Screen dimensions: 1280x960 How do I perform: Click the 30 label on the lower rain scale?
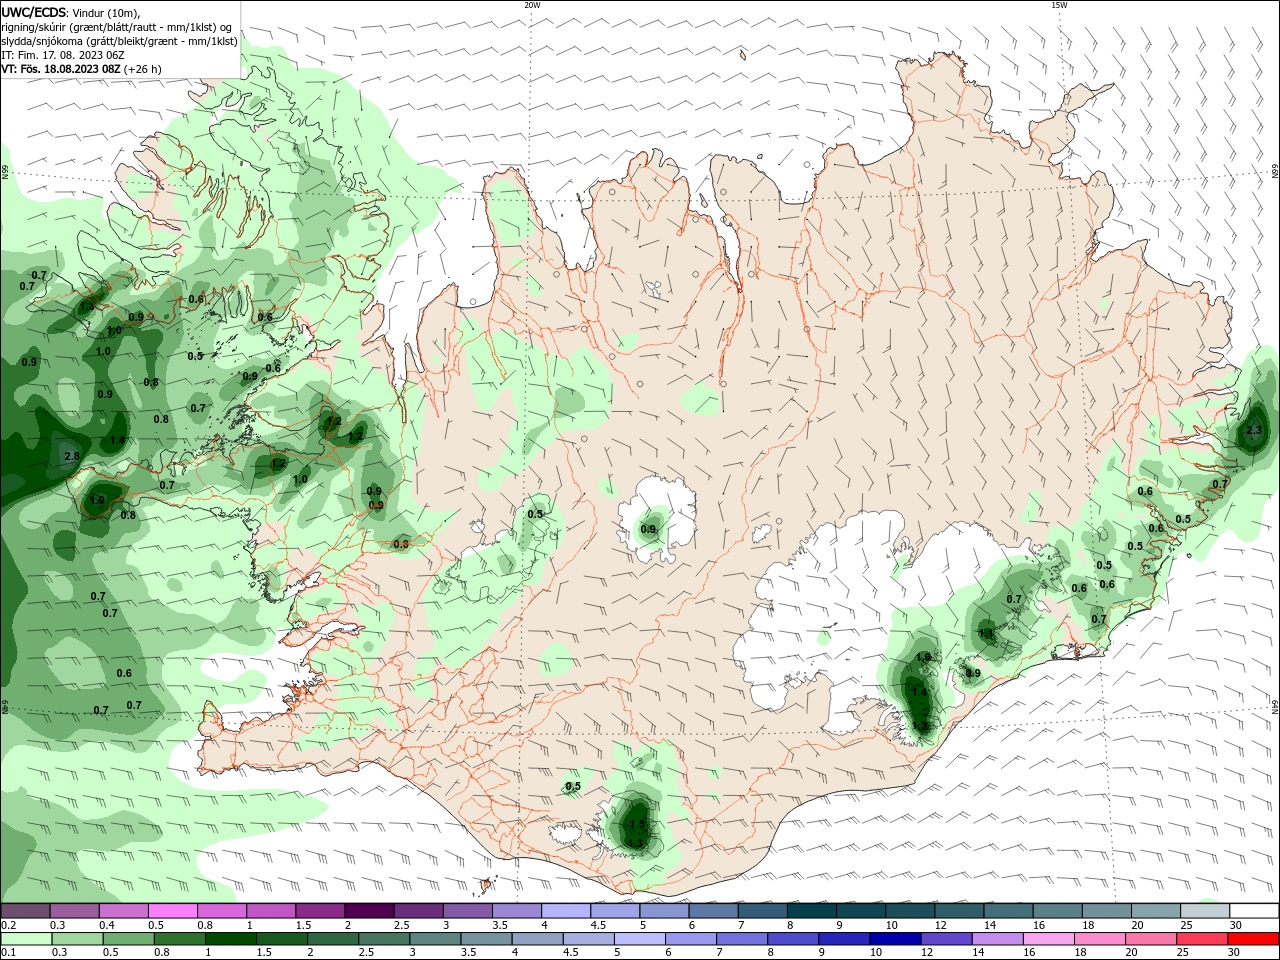(x=1236, y=953)
